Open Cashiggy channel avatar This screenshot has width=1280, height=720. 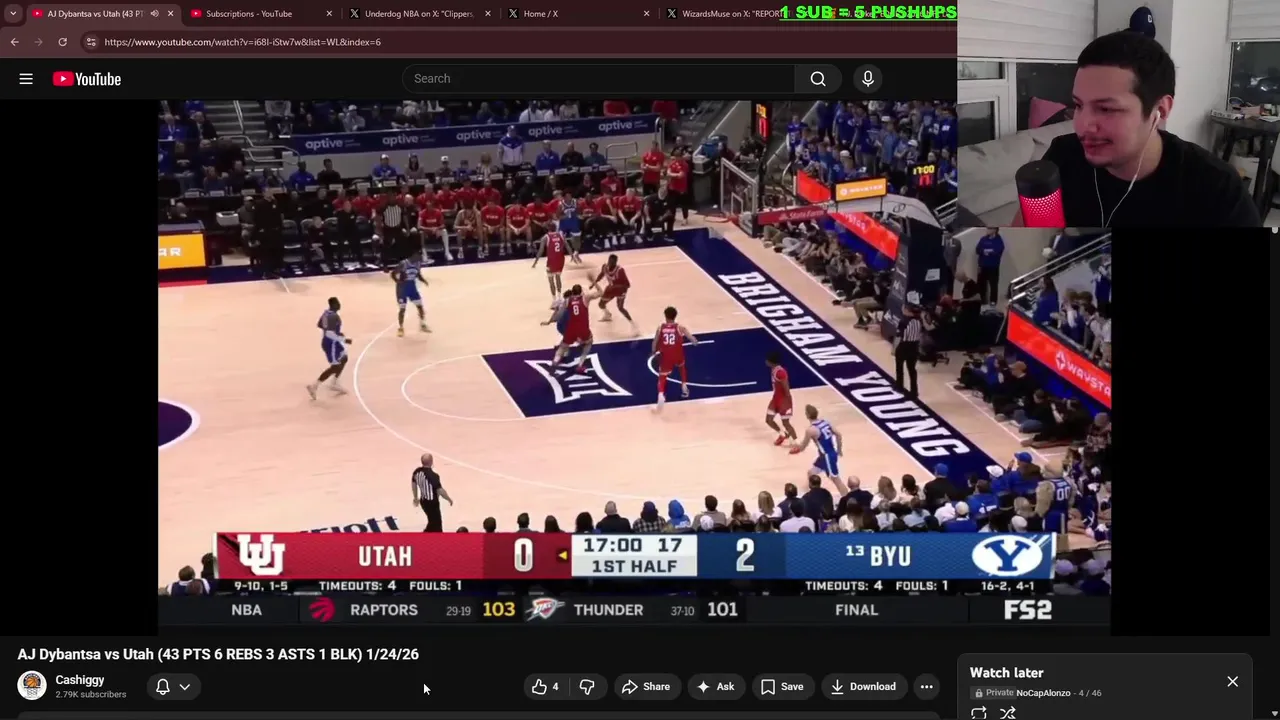[32, 686]
